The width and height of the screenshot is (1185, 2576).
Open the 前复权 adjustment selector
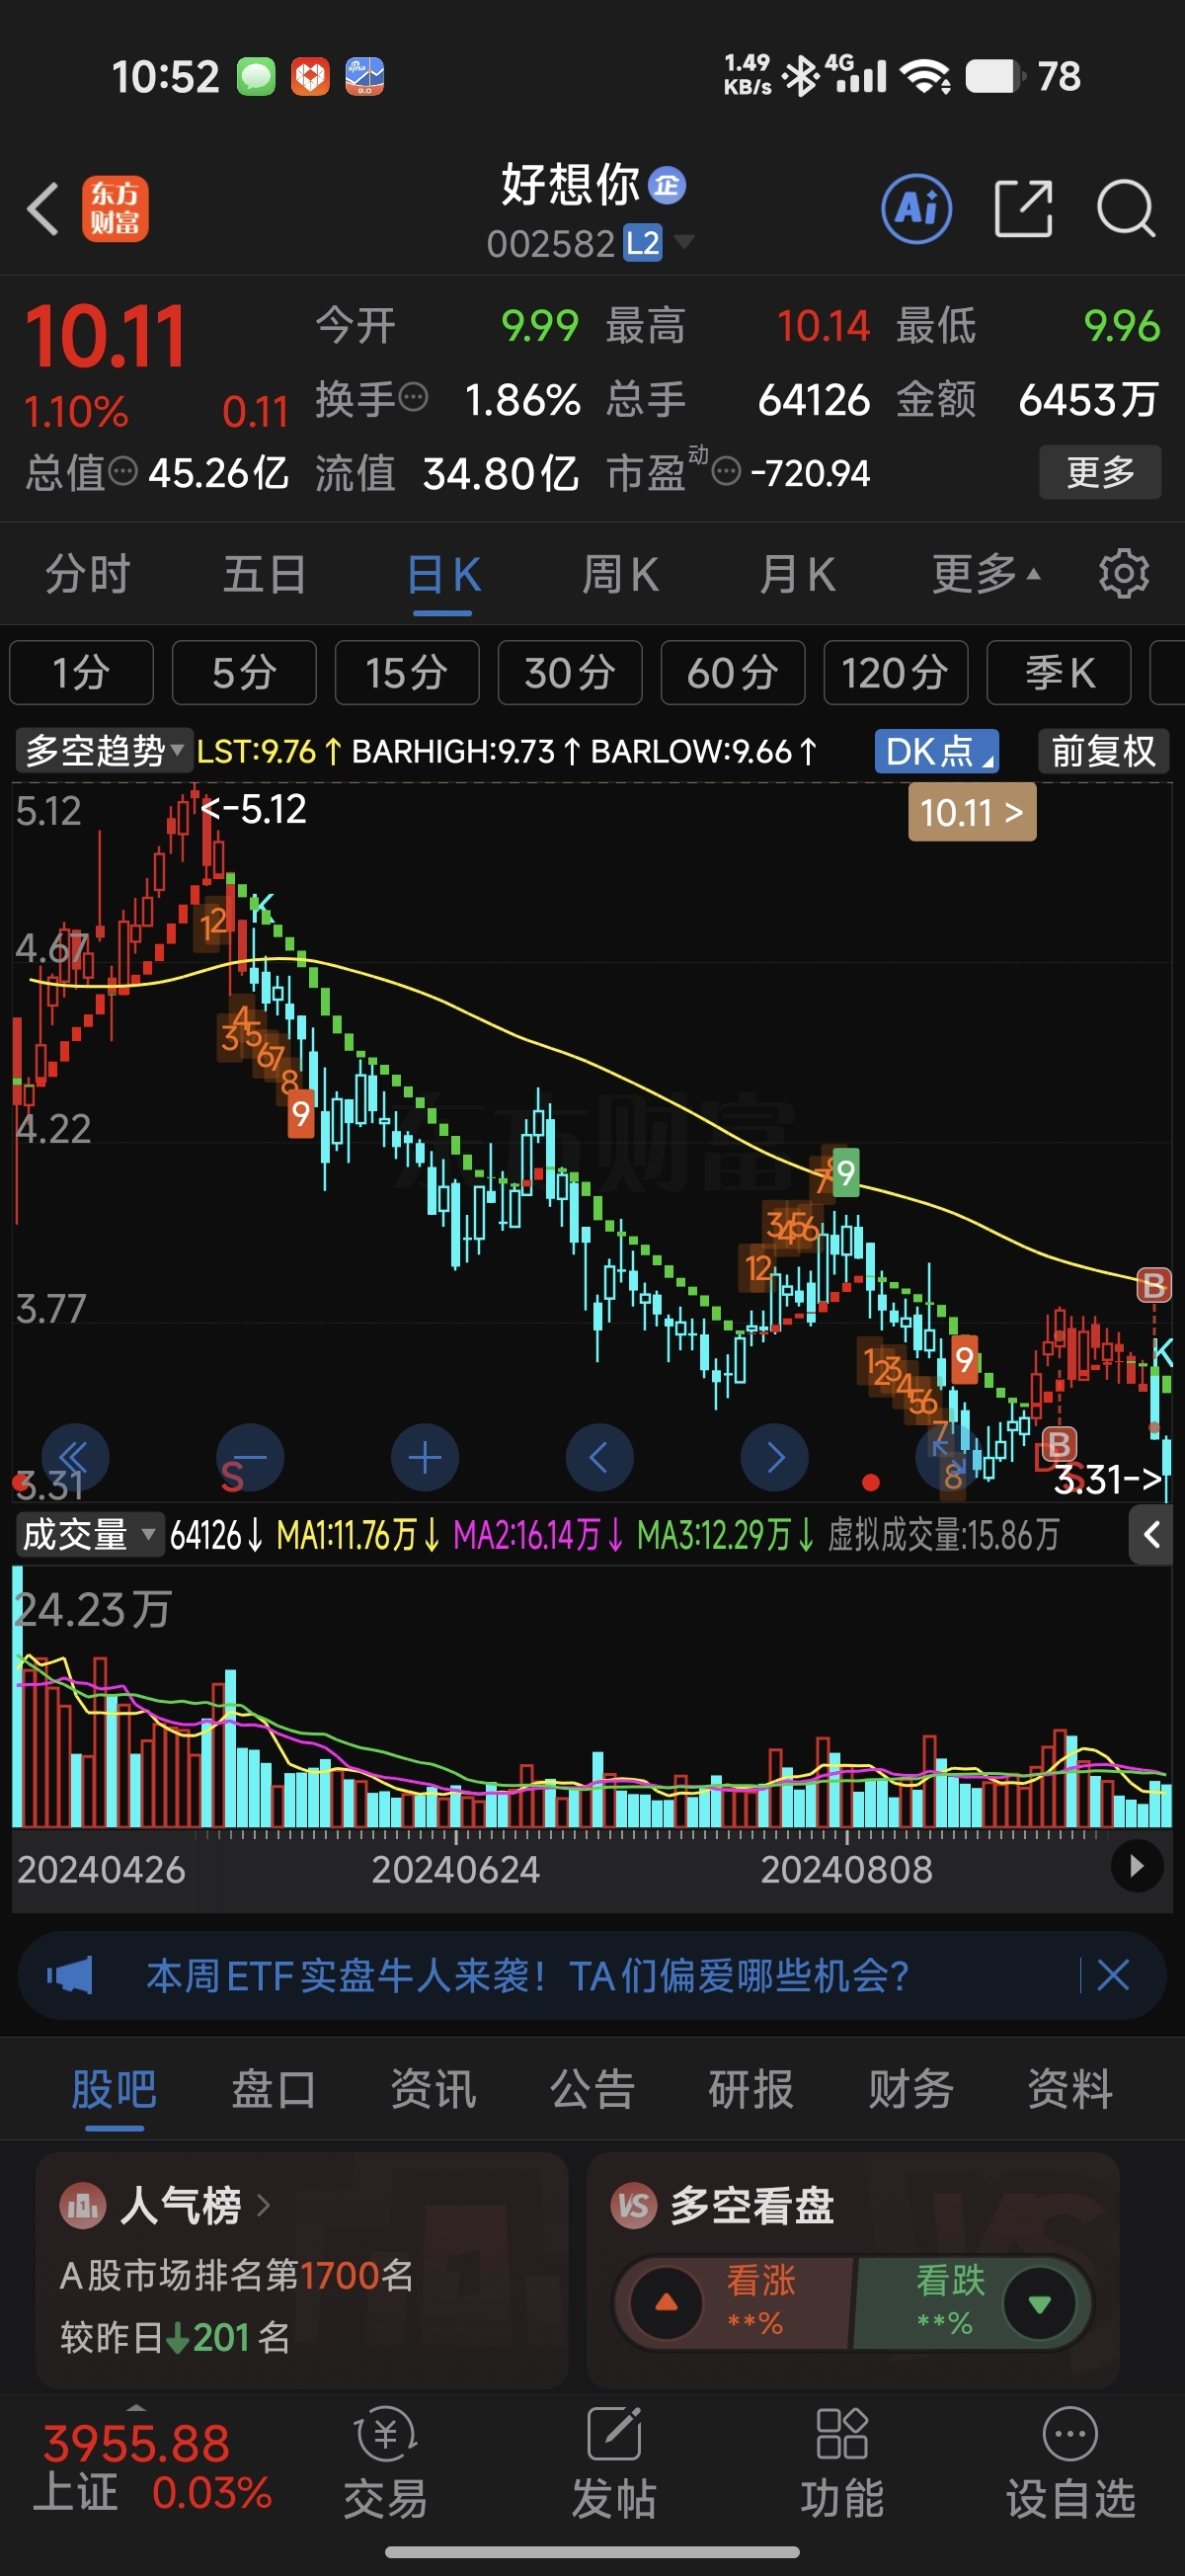pos(1103,751)
